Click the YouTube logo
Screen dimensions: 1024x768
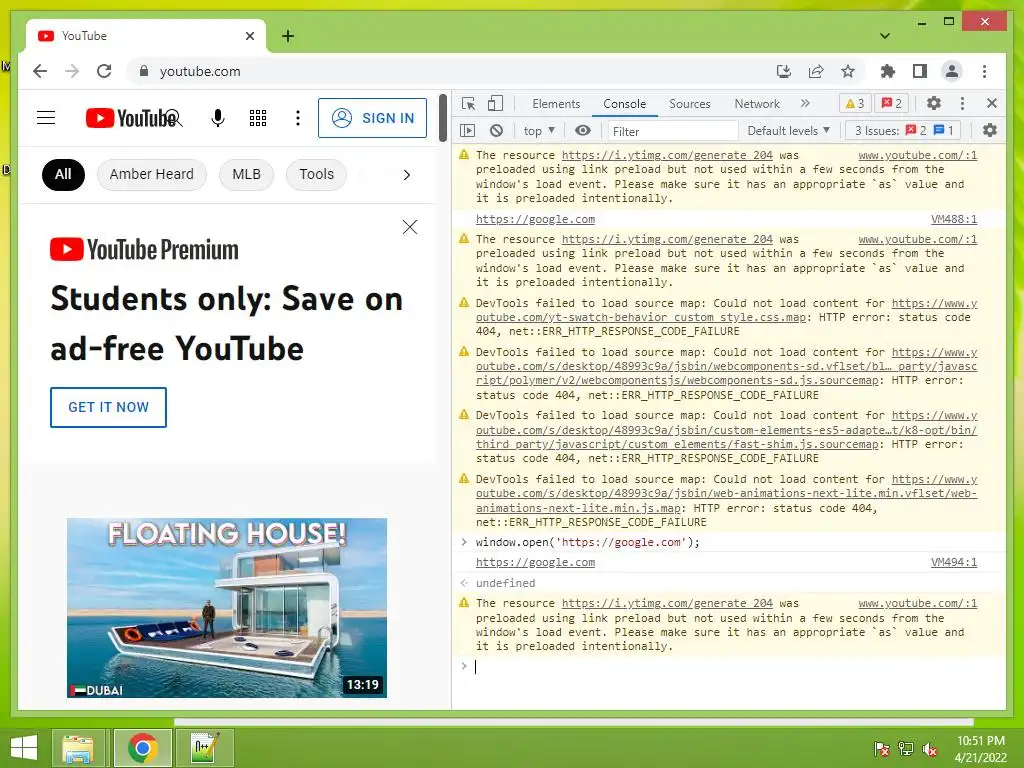pyautogui.click(x=130, y=118)
